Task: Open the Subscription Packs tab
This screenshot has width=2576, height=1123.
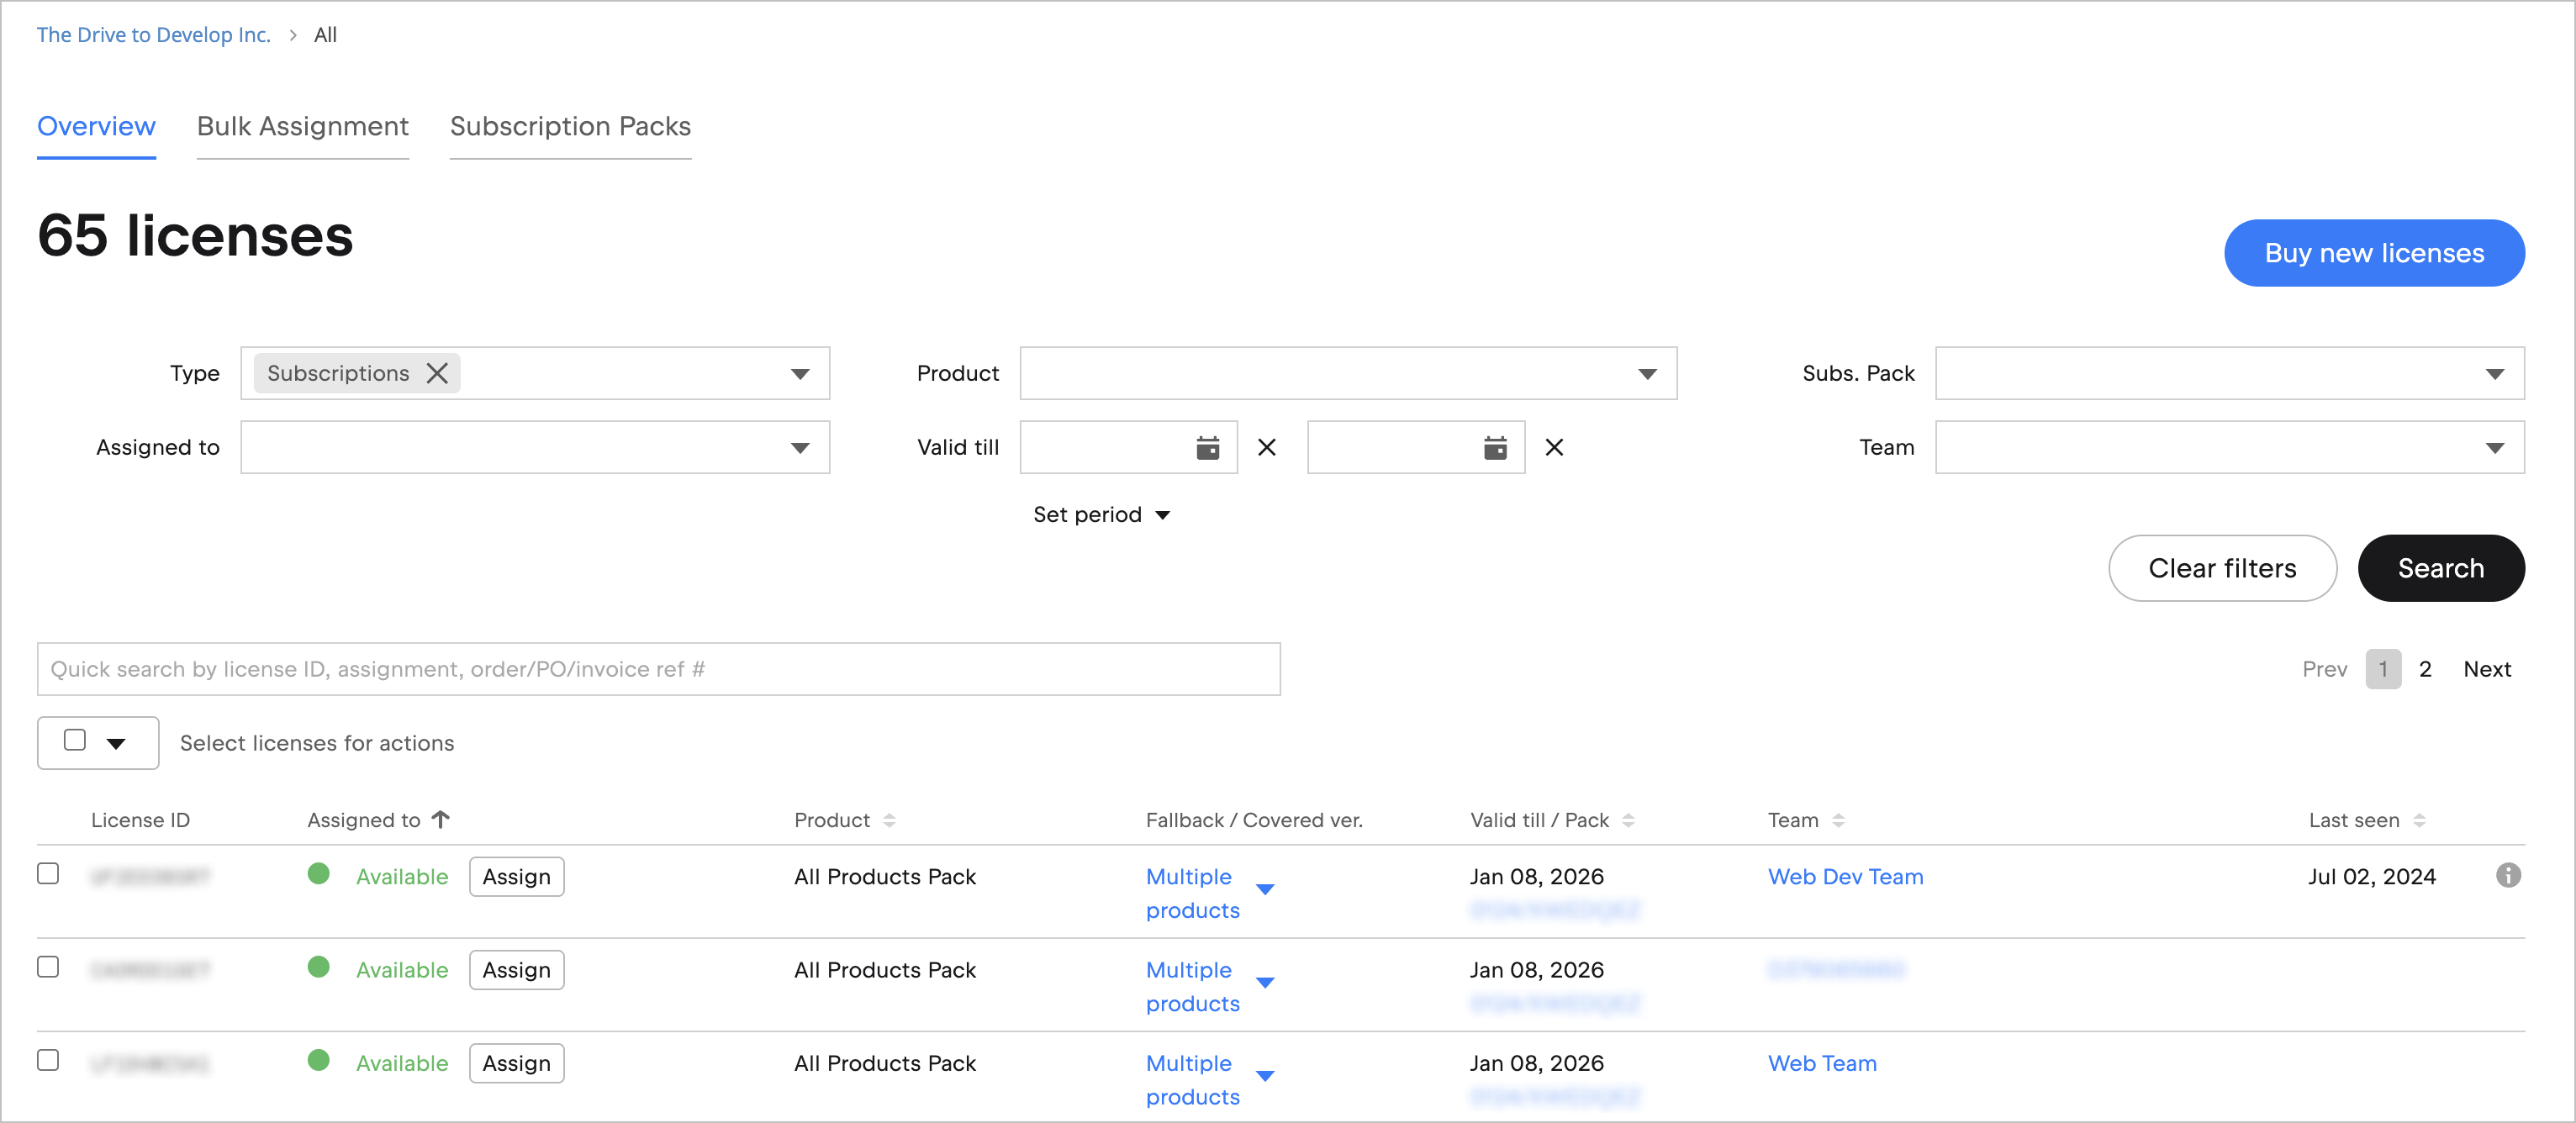Action: 570,126
